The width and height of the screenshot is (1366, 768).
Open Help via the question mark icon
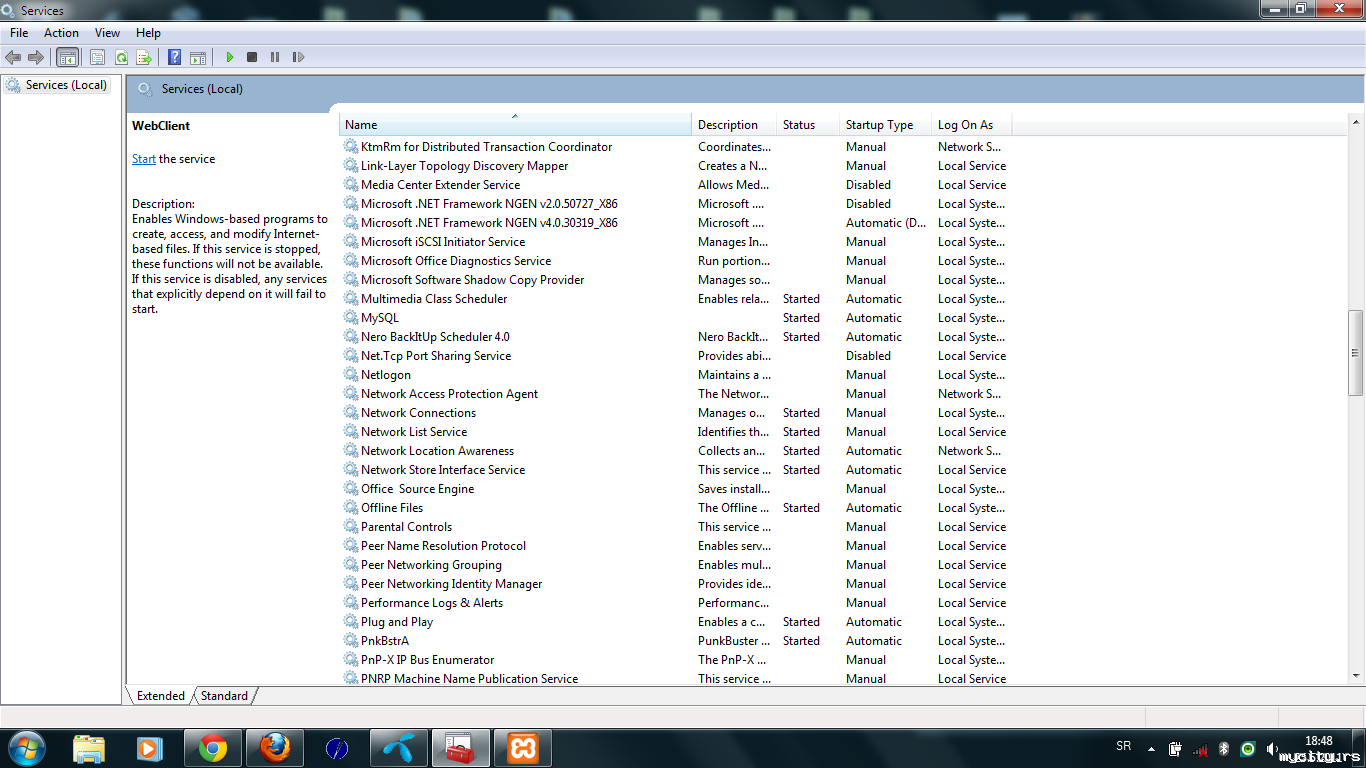click(x=175, y=57)
